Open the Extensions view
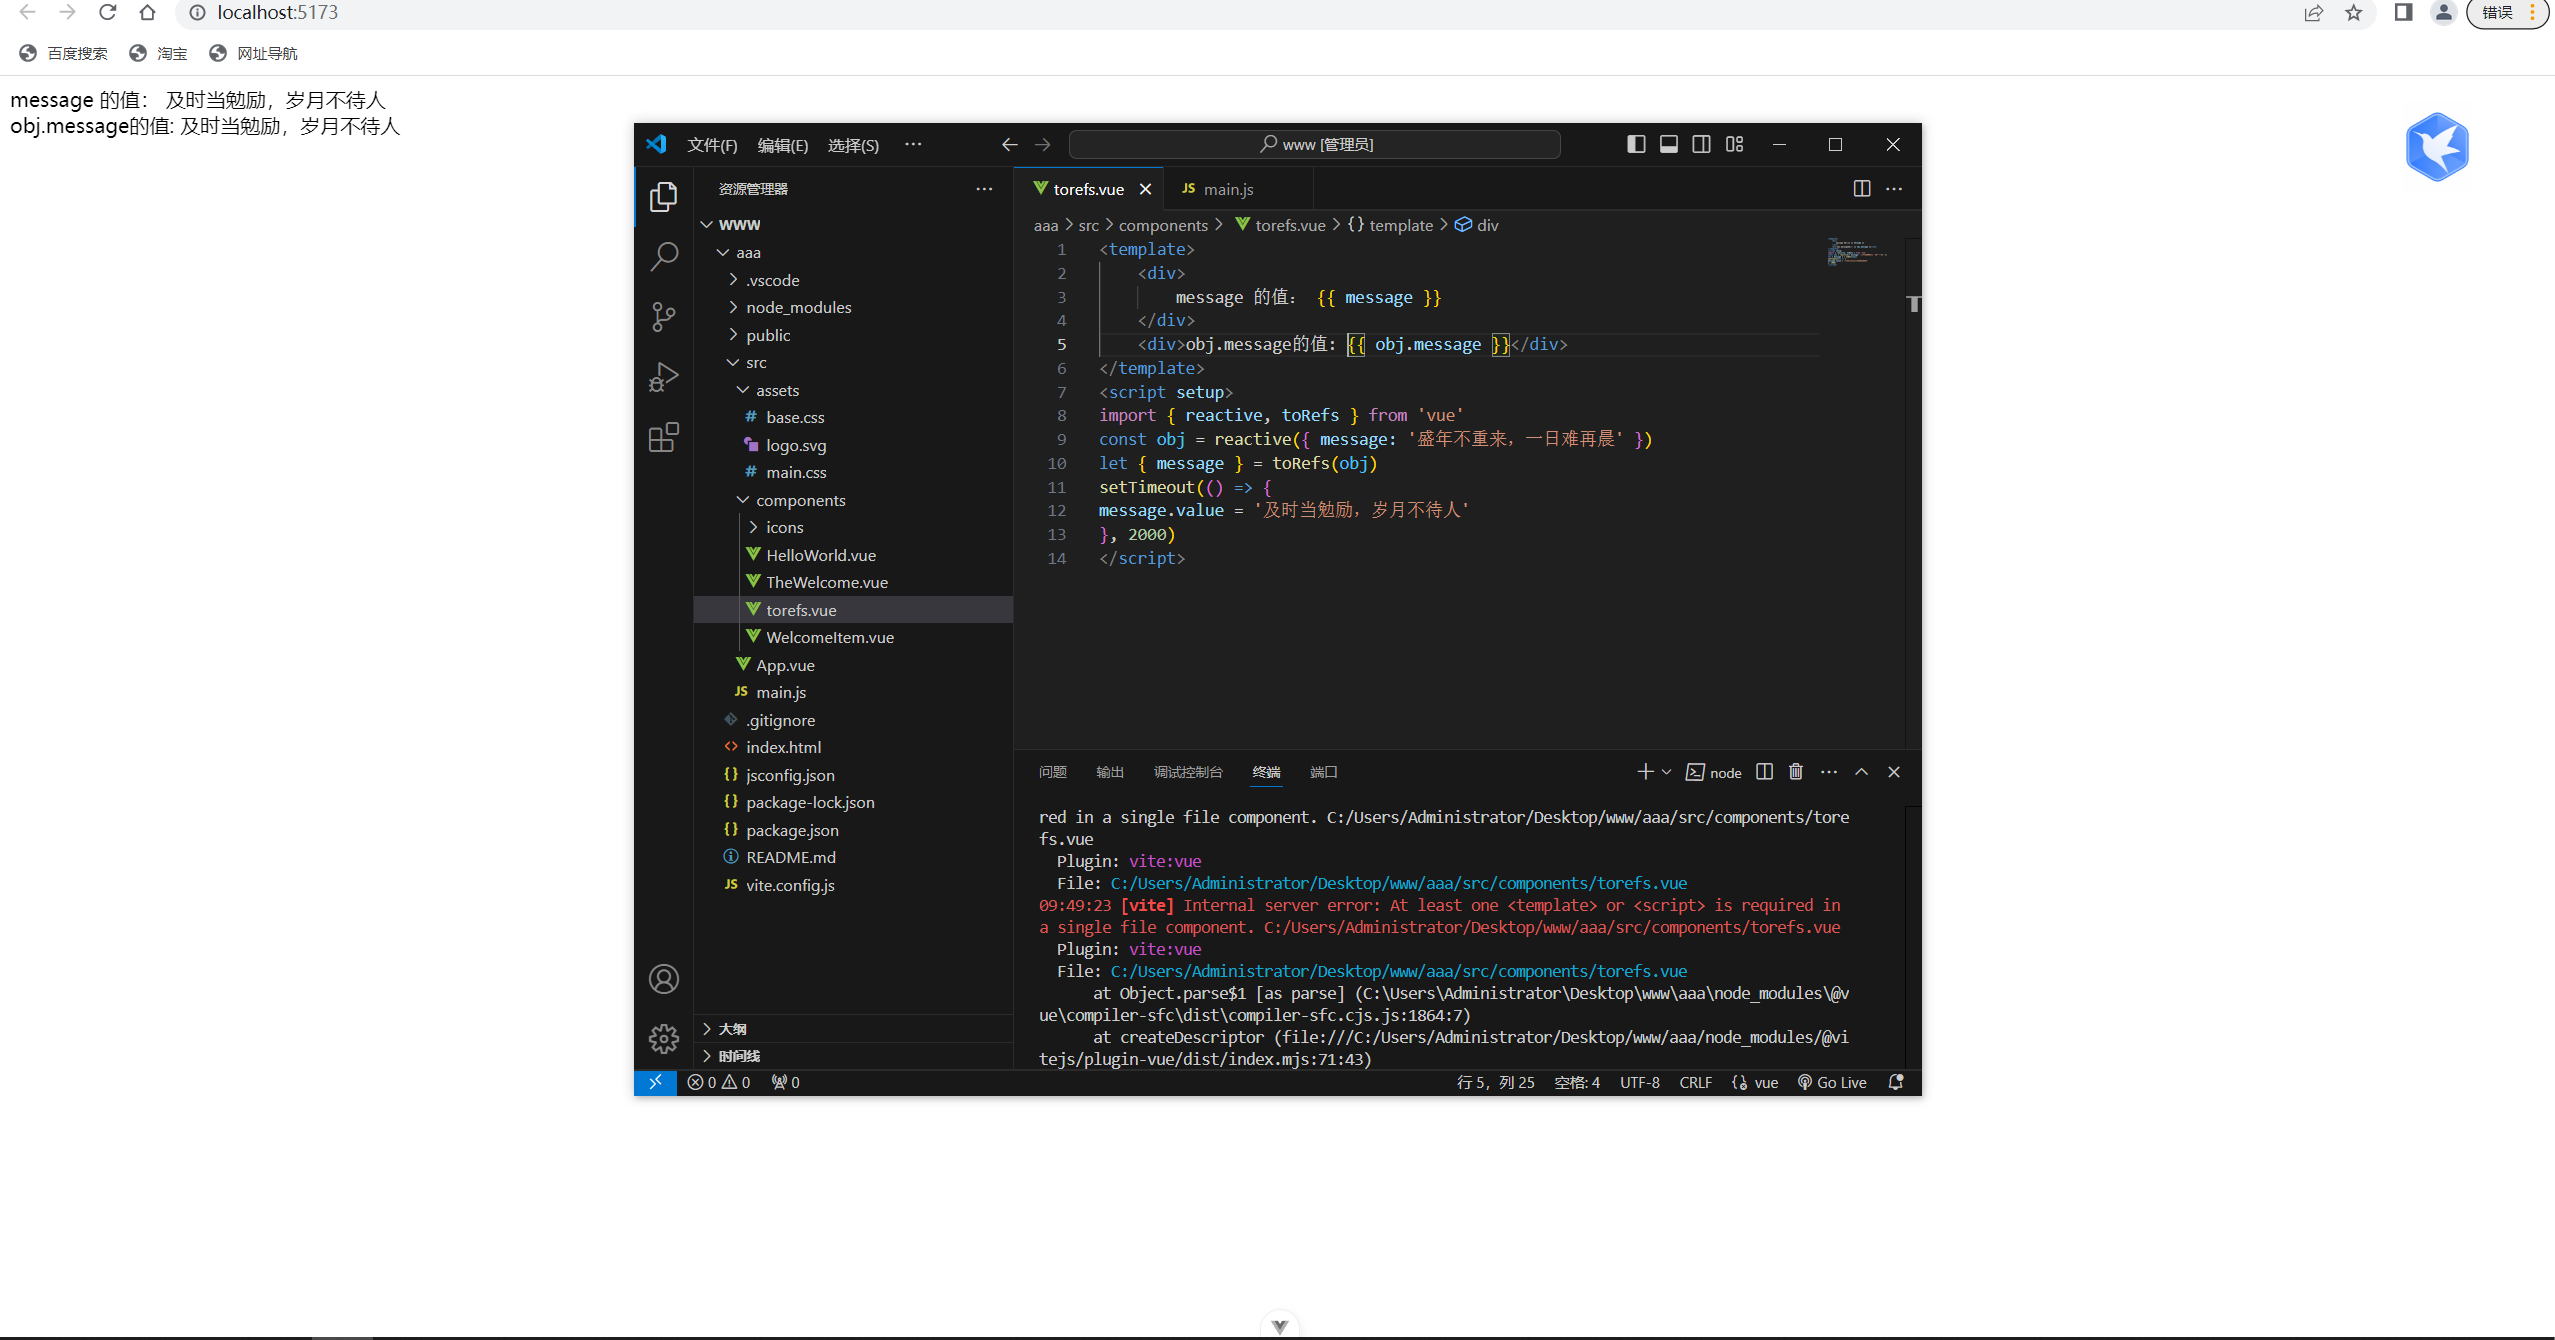2555x1340 pixels. click(663, 437)
